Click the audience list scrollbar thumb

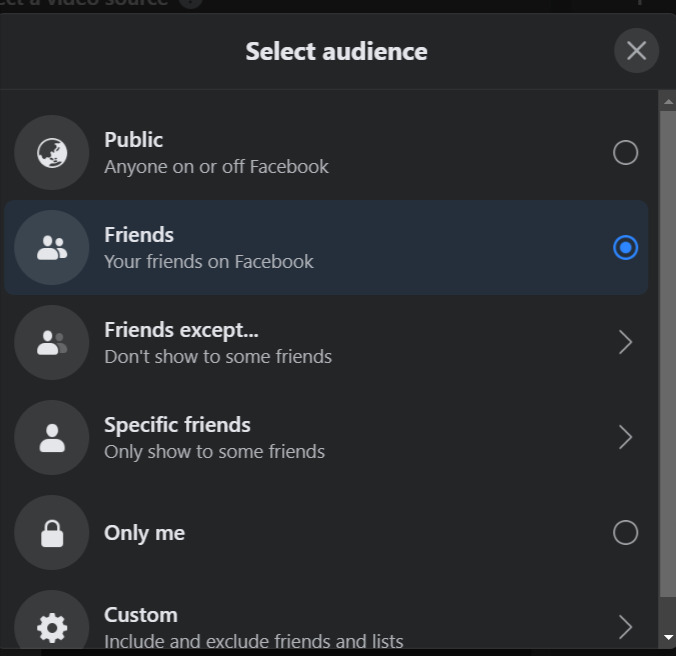tap(667, 354)
